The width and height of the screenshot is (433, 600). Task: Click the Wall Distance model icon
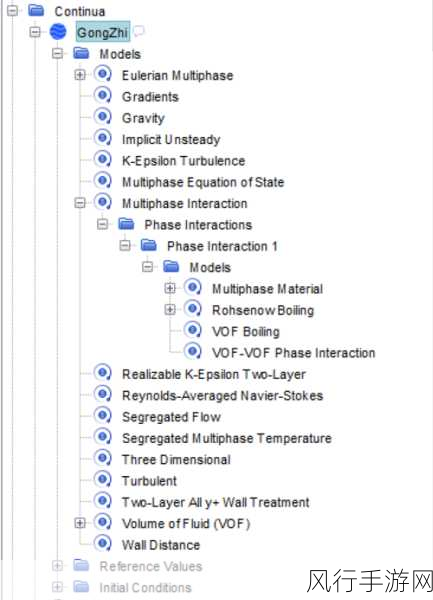[103, 543]
